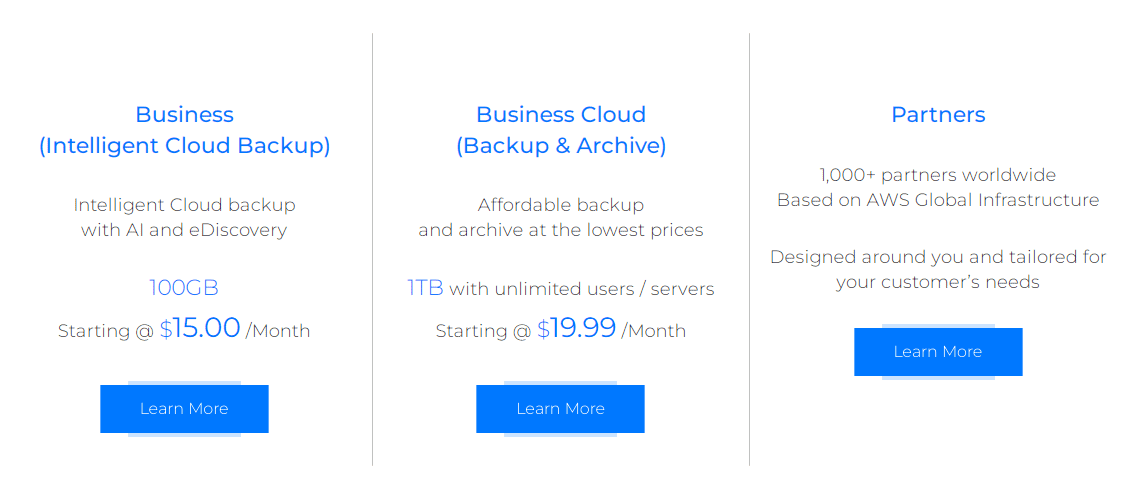The image size is (1135, 490).
Task: Click "/Month" beside the $15.00 price
Action: (278, 331)
